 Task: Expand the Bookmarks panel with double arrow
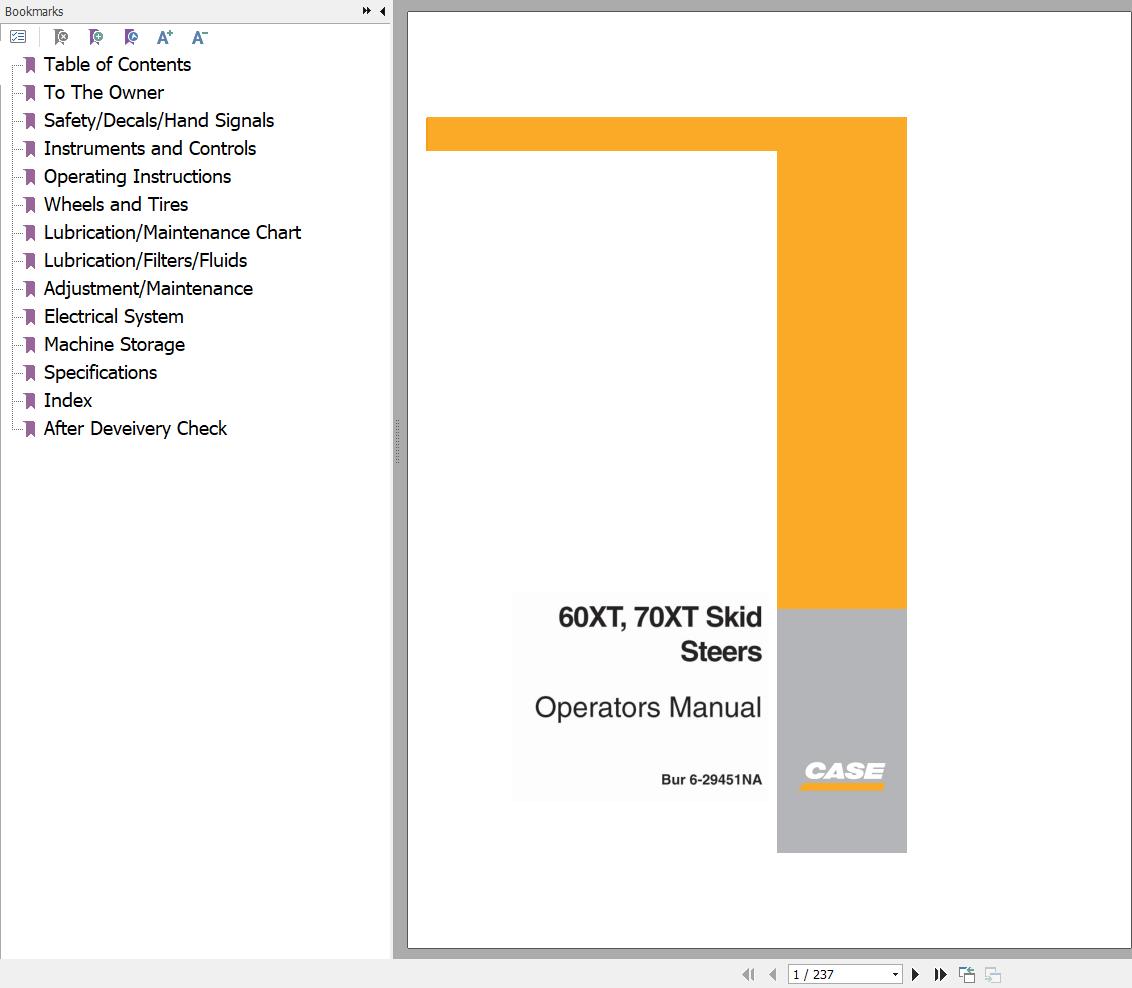[x=367, y=11]
